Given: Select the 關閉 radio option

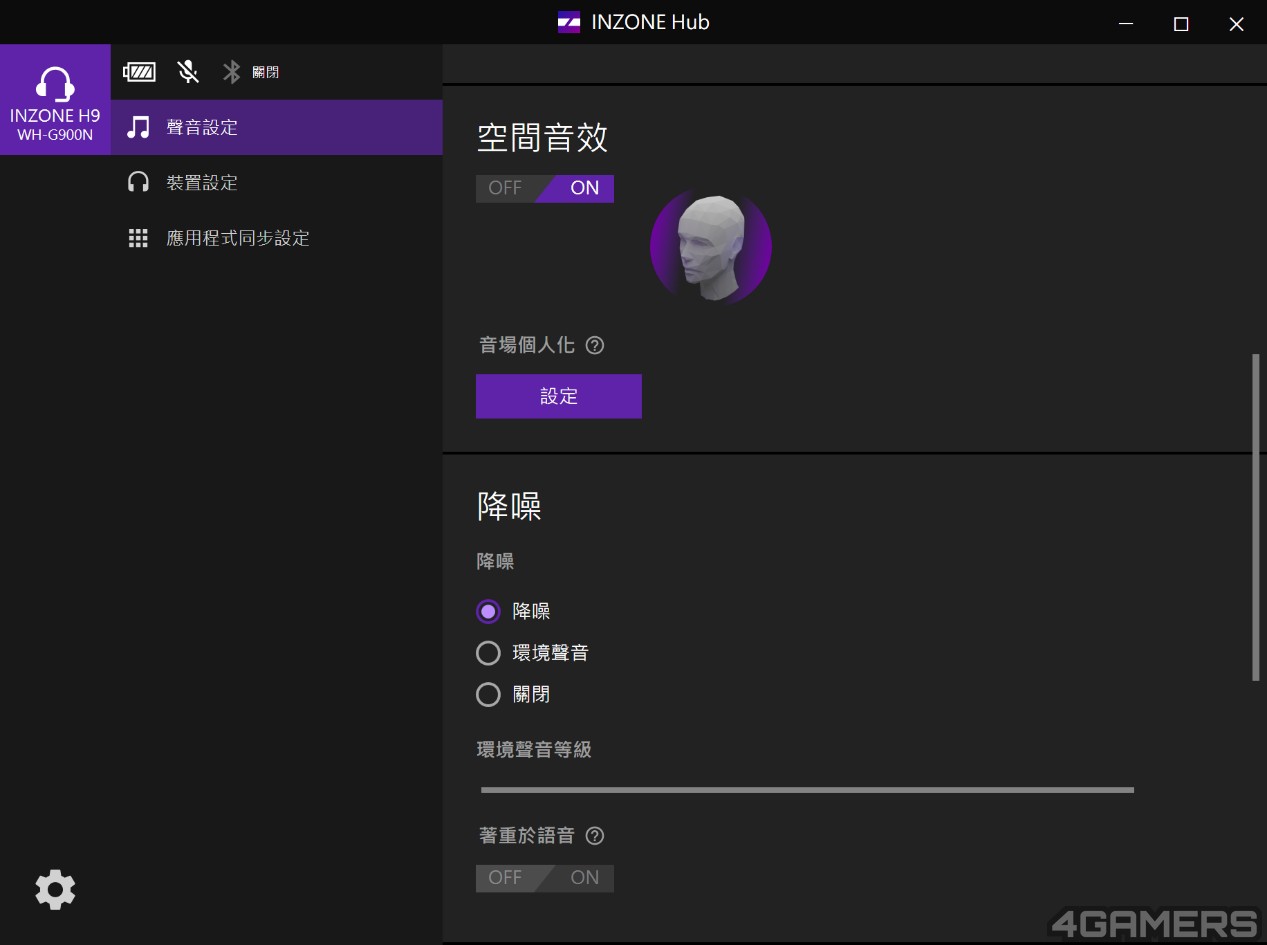Looking at the screenshot, I should click(x=488, y=695).
